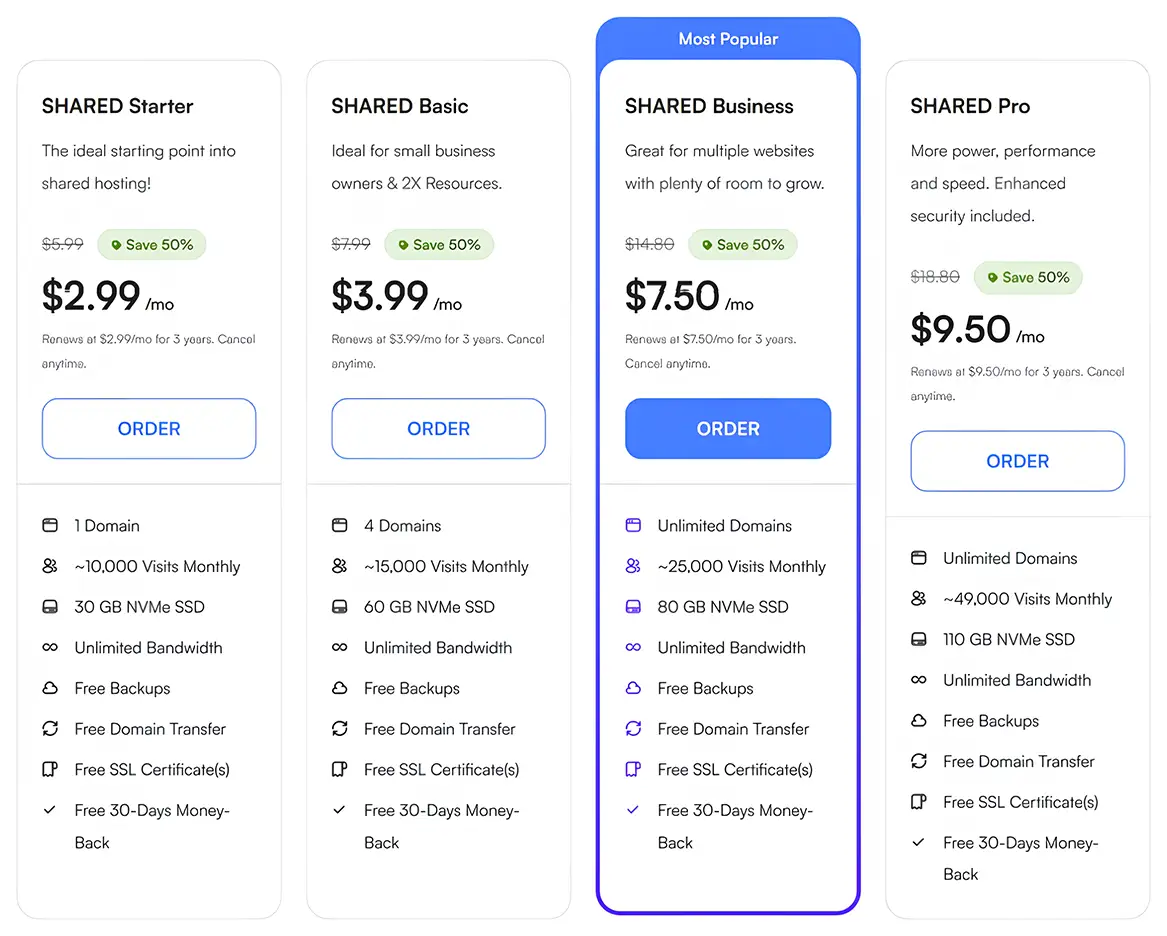1167x936 pixels.
Task: Click the Save 50% badge on SHARED Starter
Action: pyautogui.click(x=152, y=245)
